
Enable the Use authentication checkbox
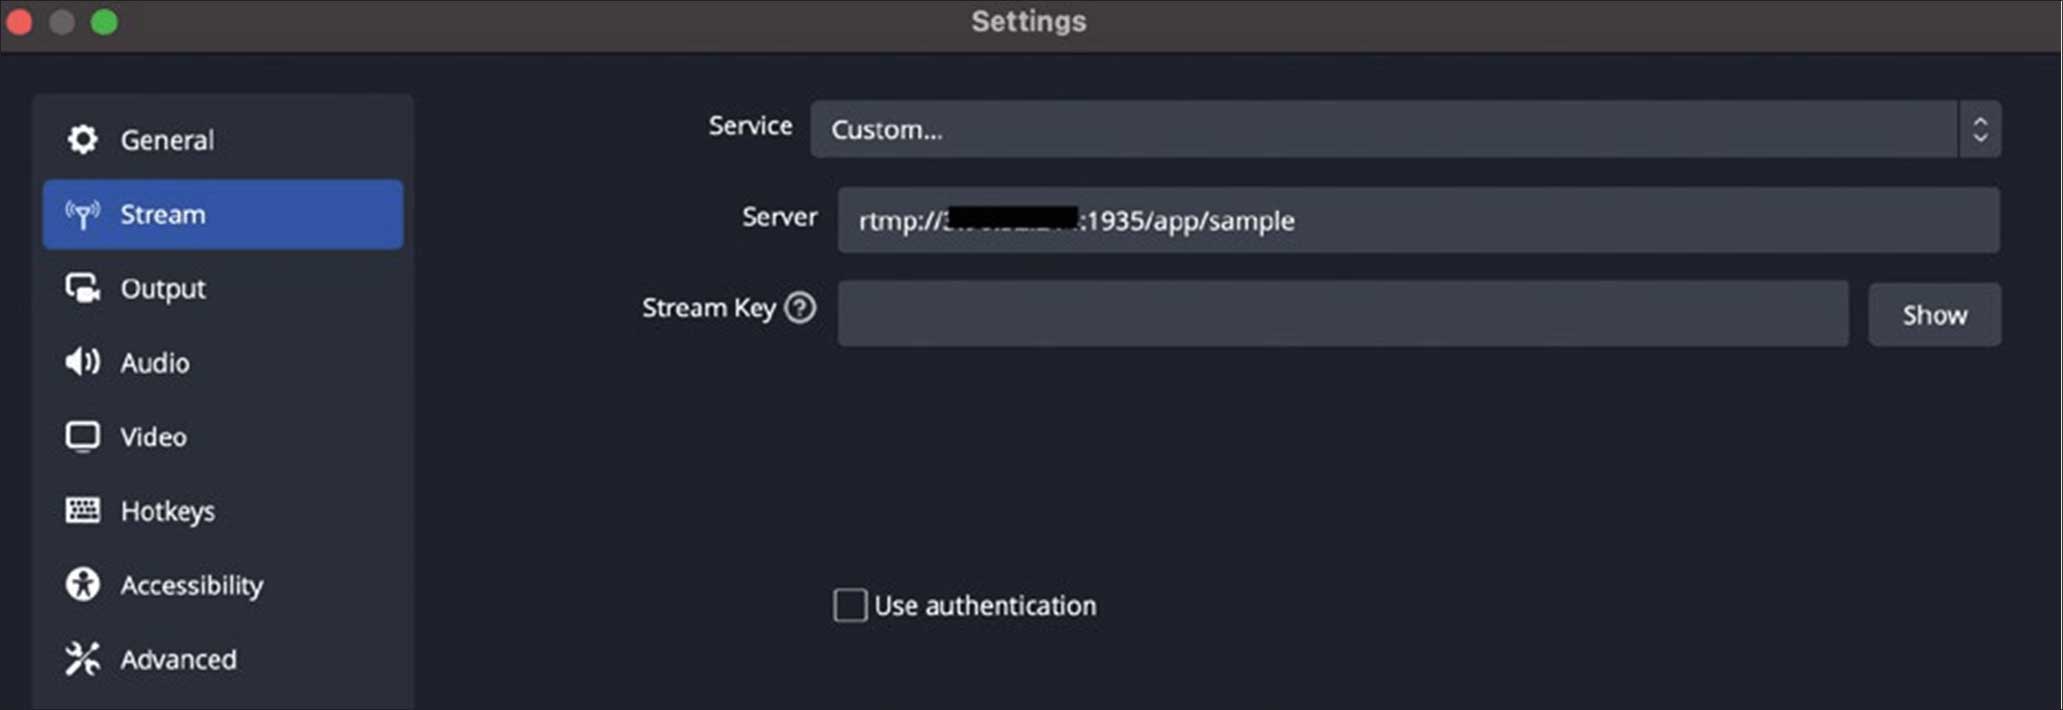(850, 605)
